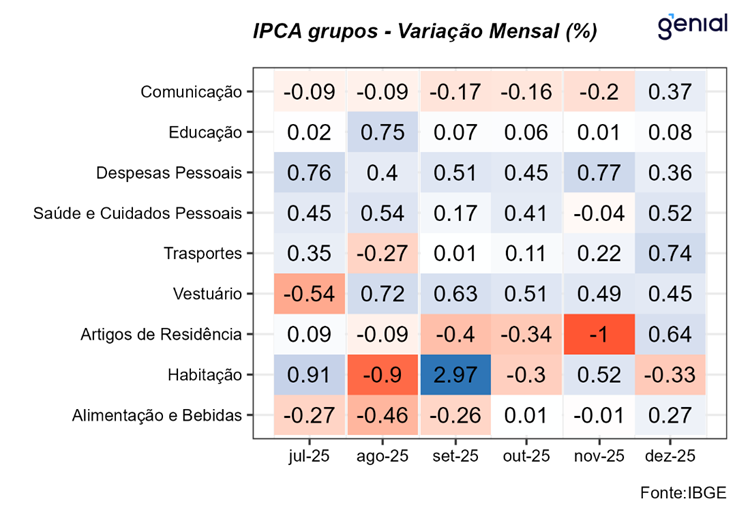
Task: Click the Despesas Pessoais row label
Action: [x=169, y=173]
